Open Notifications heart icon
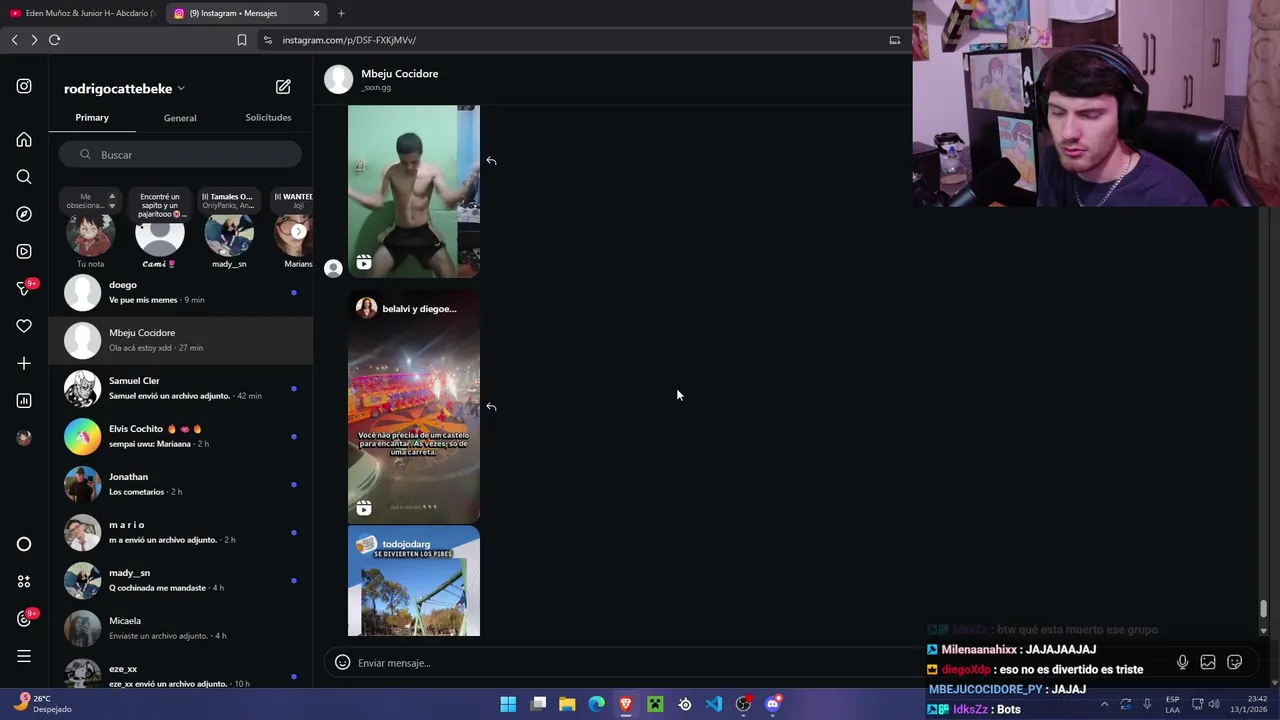Screen dimensions: 1280x720 point(24,326)
